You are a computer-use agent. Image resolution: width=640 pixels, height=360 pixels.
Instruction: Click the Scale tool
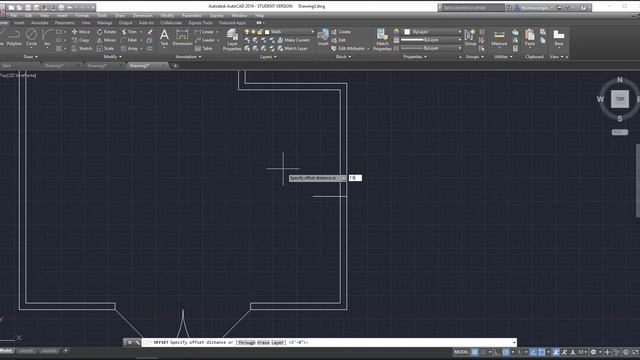click(105, 49)
